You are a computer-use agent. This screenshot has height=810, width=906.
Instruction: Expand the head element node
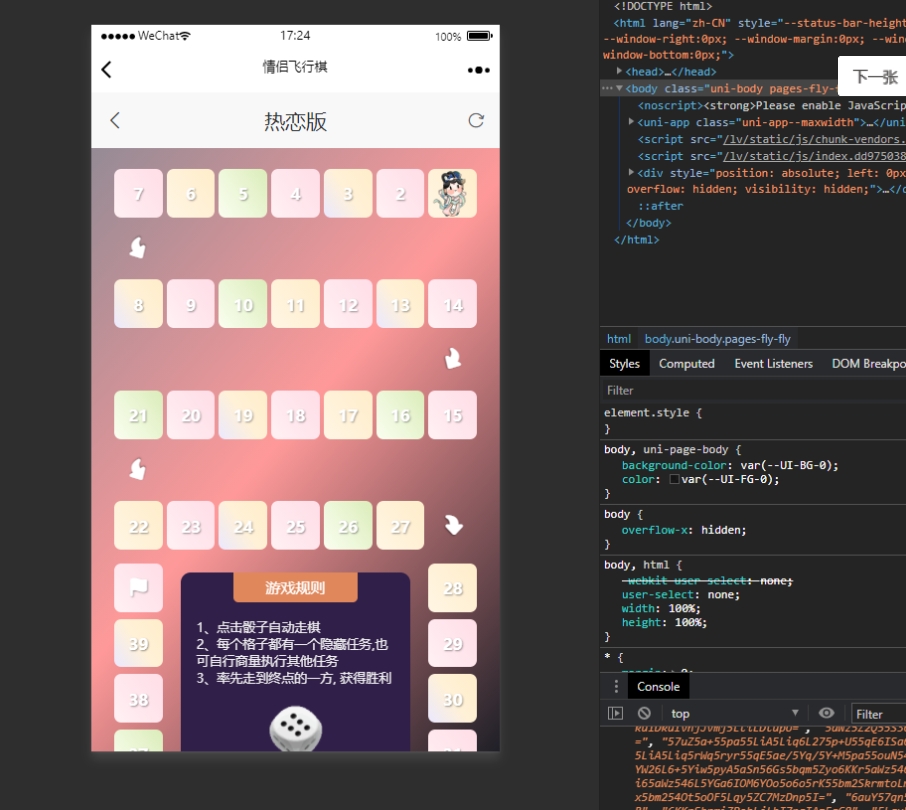(620, 72)
